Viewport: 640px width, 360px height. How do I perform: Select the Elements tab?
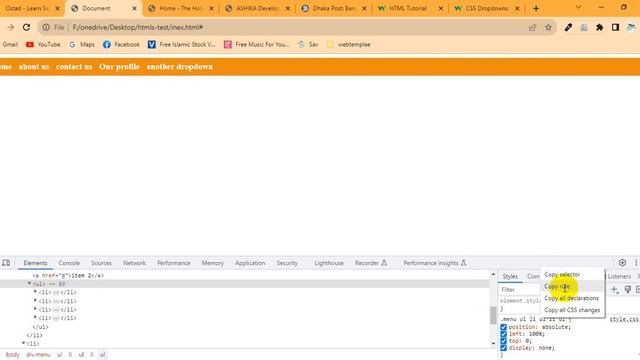(x=36, y=263)
